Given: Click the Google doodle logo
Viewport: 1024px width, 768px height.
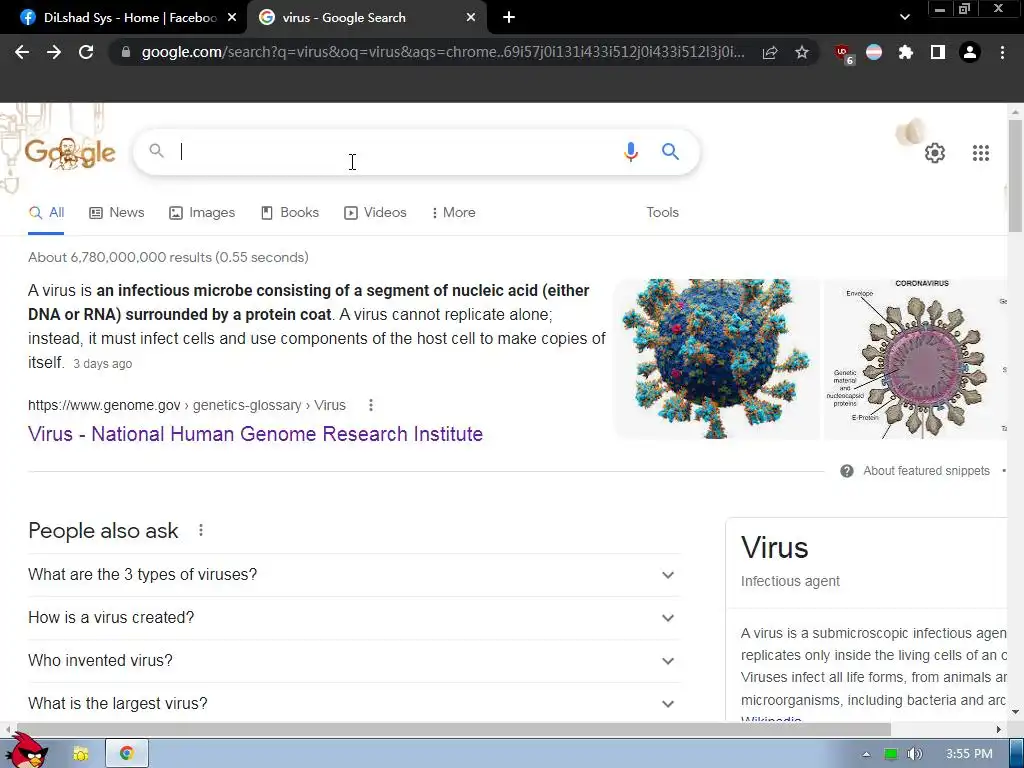Looking at the screenshot, I should [70, 152].
